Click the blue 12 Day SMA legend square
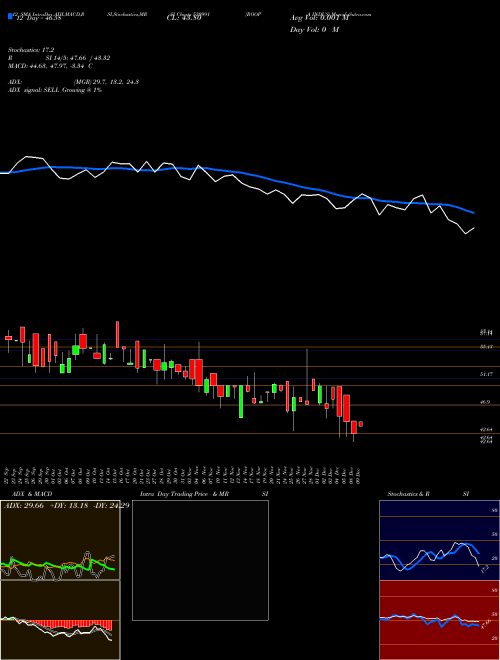 10,16
